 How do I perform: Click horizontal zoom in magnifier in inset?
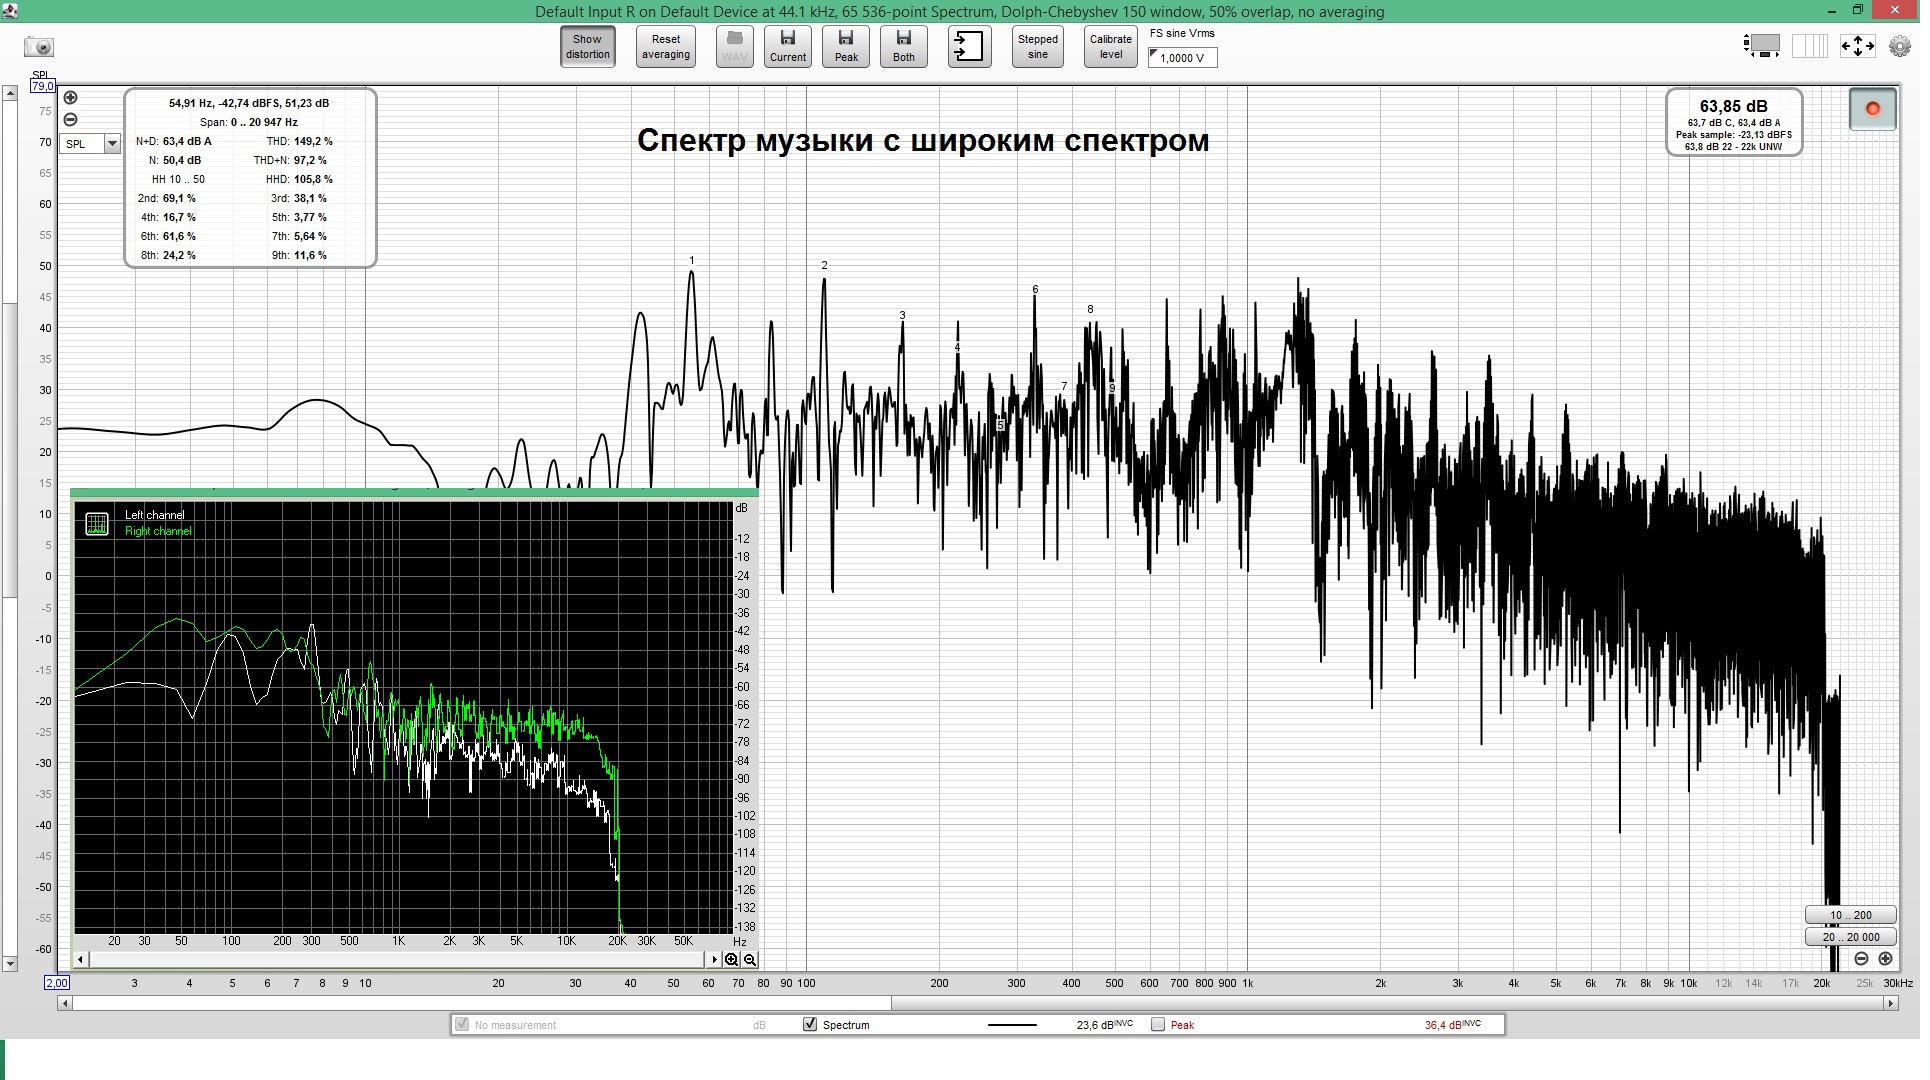pos(731,960)
